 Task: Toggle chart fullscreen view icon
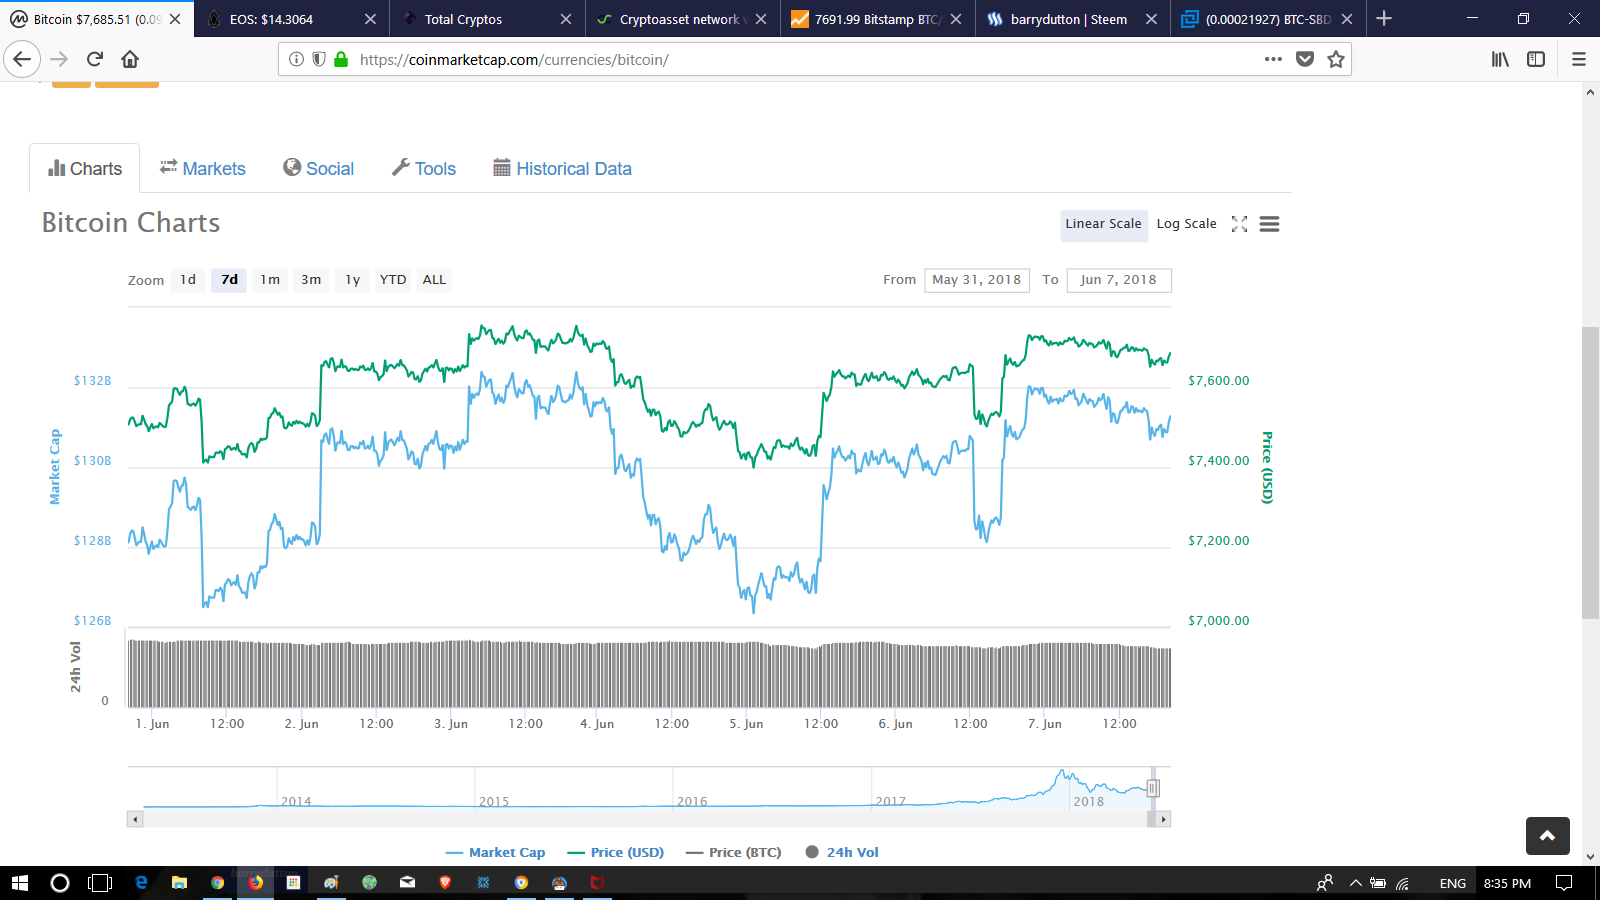coord(1239,224)
